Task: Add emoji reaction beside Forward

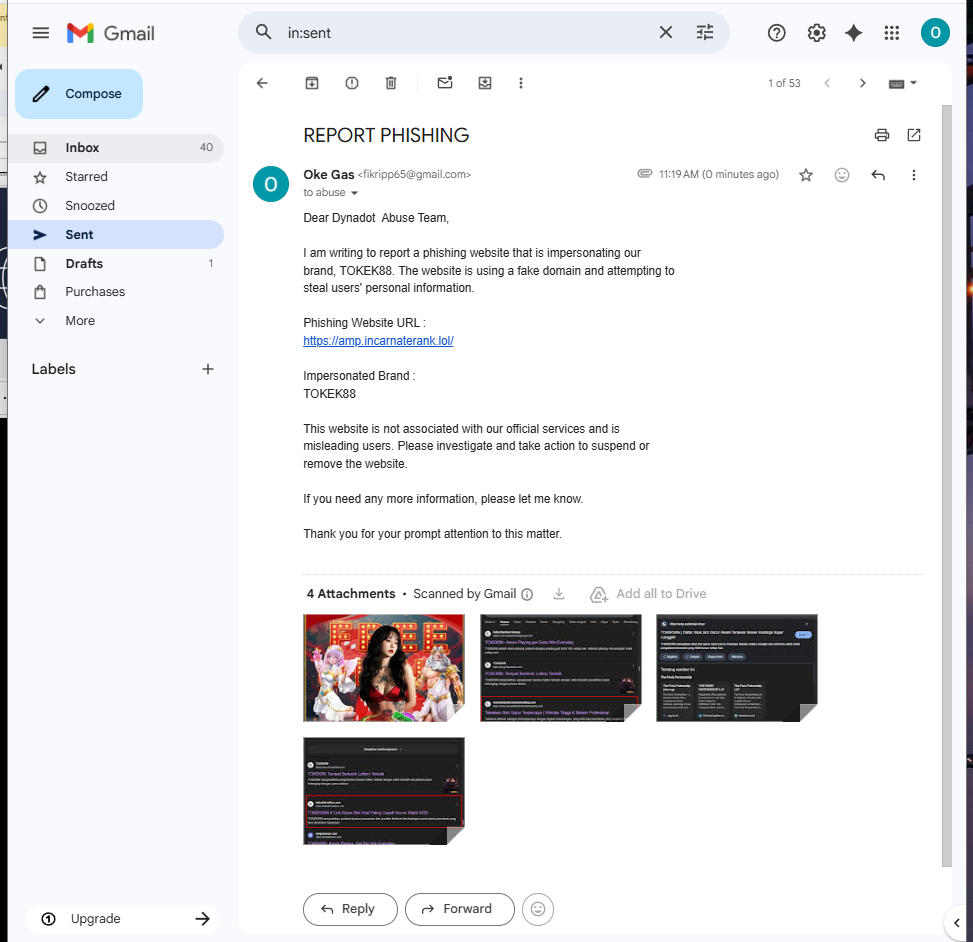Action: (538, 909)
